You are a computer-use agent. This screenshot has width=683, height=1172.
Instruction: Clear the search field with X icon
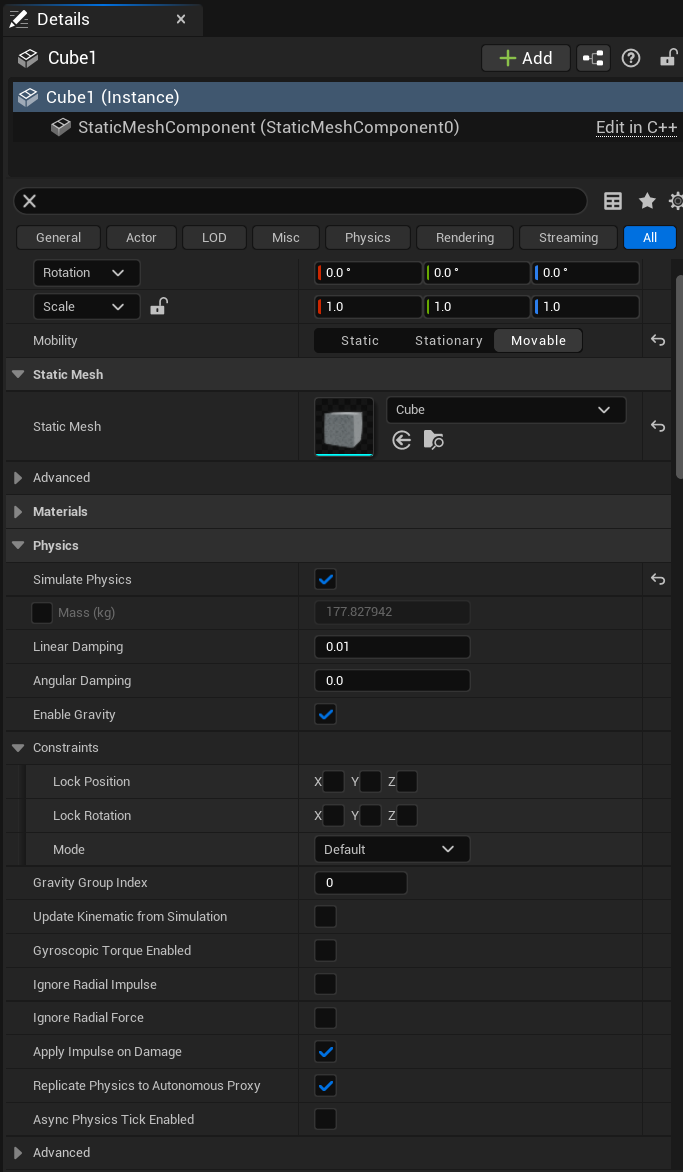(x=29, y=201)
